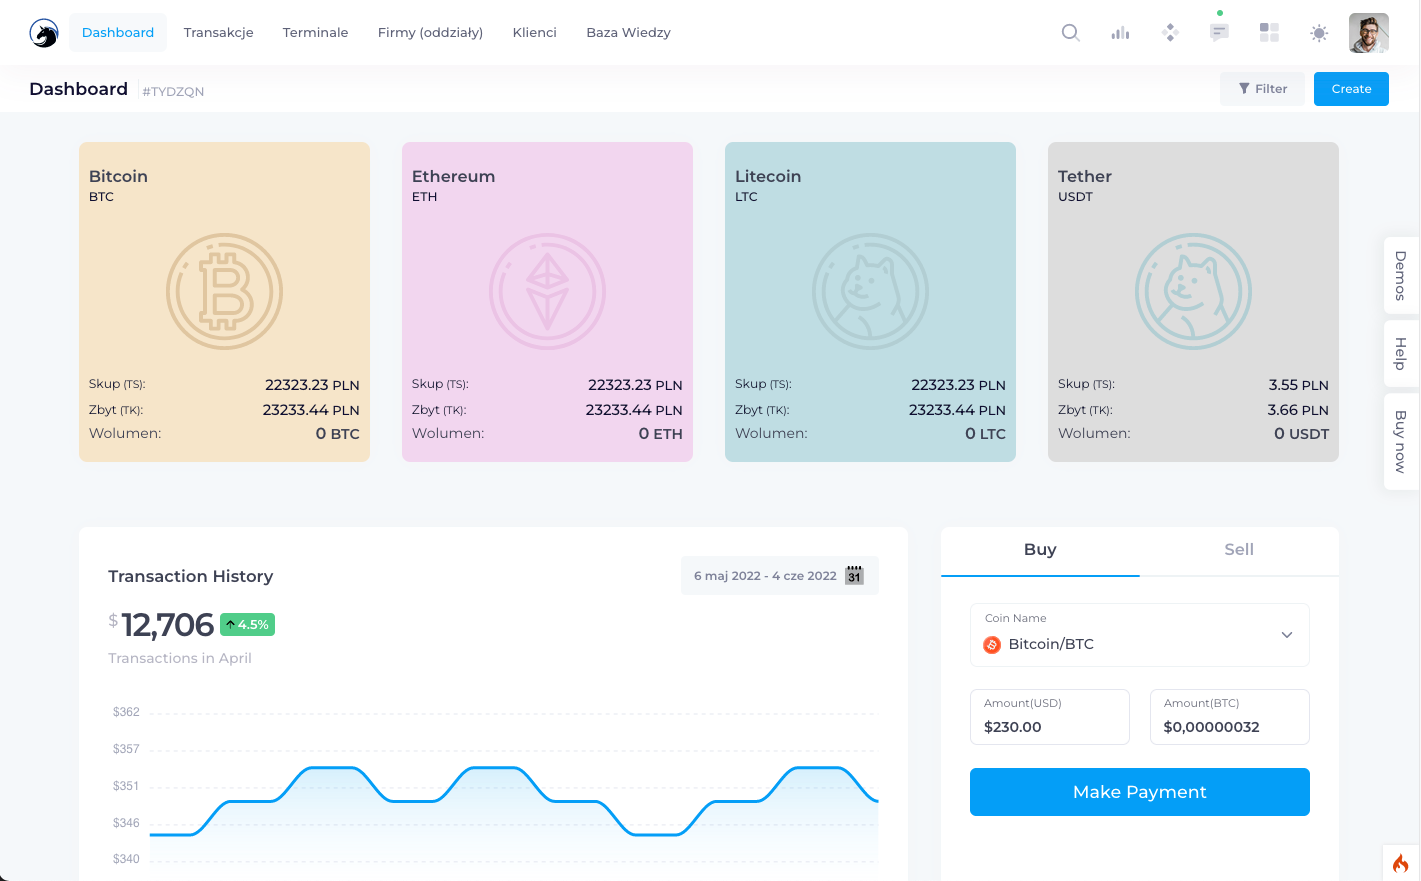Click the Litecoin card dog icon
Image resolution: width=1421 pixels, height=881 pixels.
(x=870, y=292)
